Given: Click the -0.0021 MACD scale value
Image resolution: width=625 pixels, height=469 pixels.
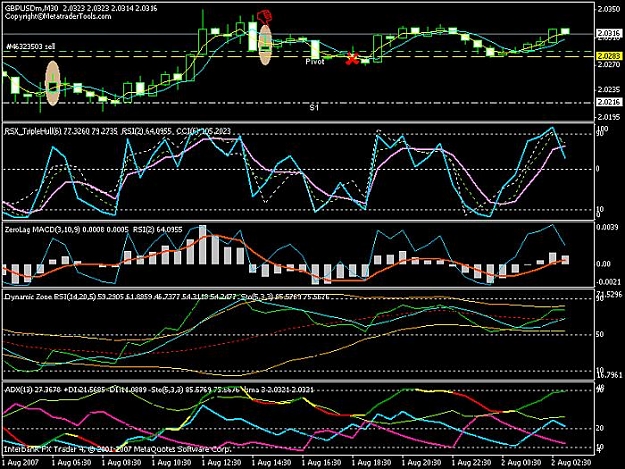Looking at the screenshot, I should 609,282.
